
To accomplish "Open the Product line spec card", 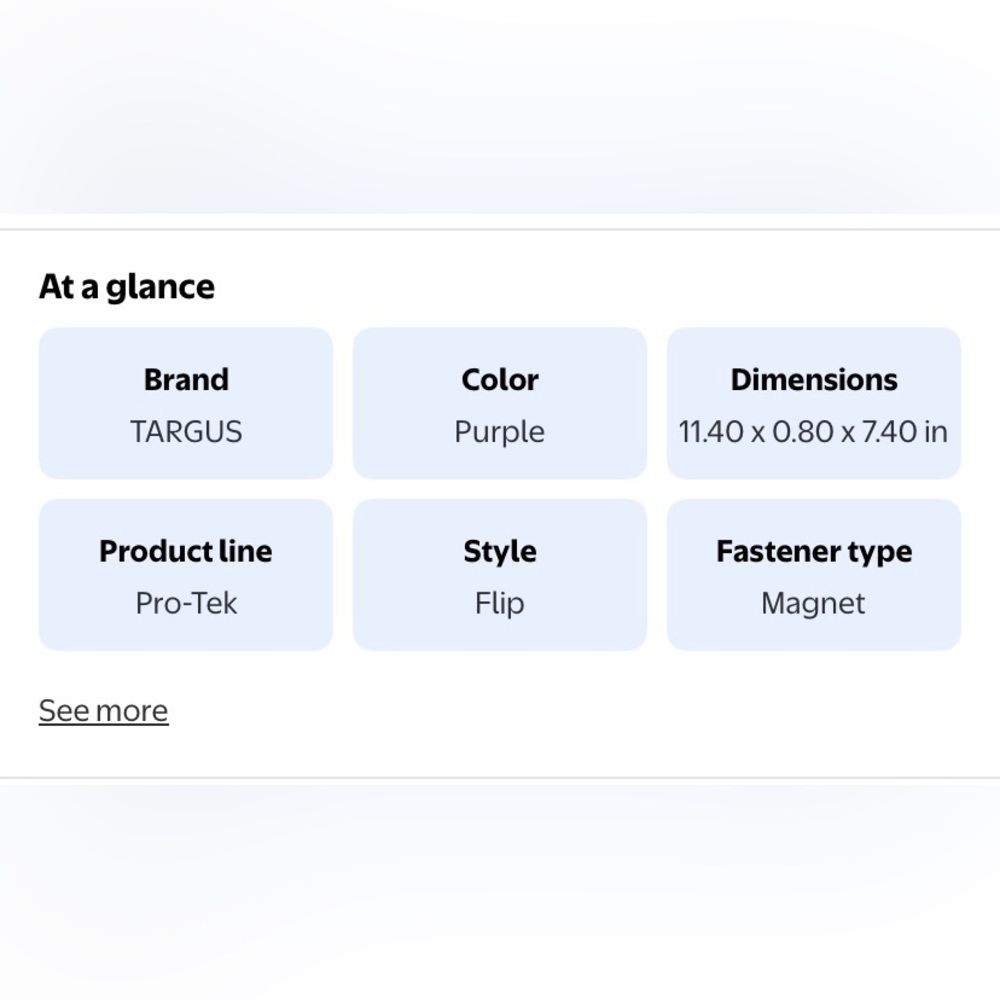I will click(186, 575).
